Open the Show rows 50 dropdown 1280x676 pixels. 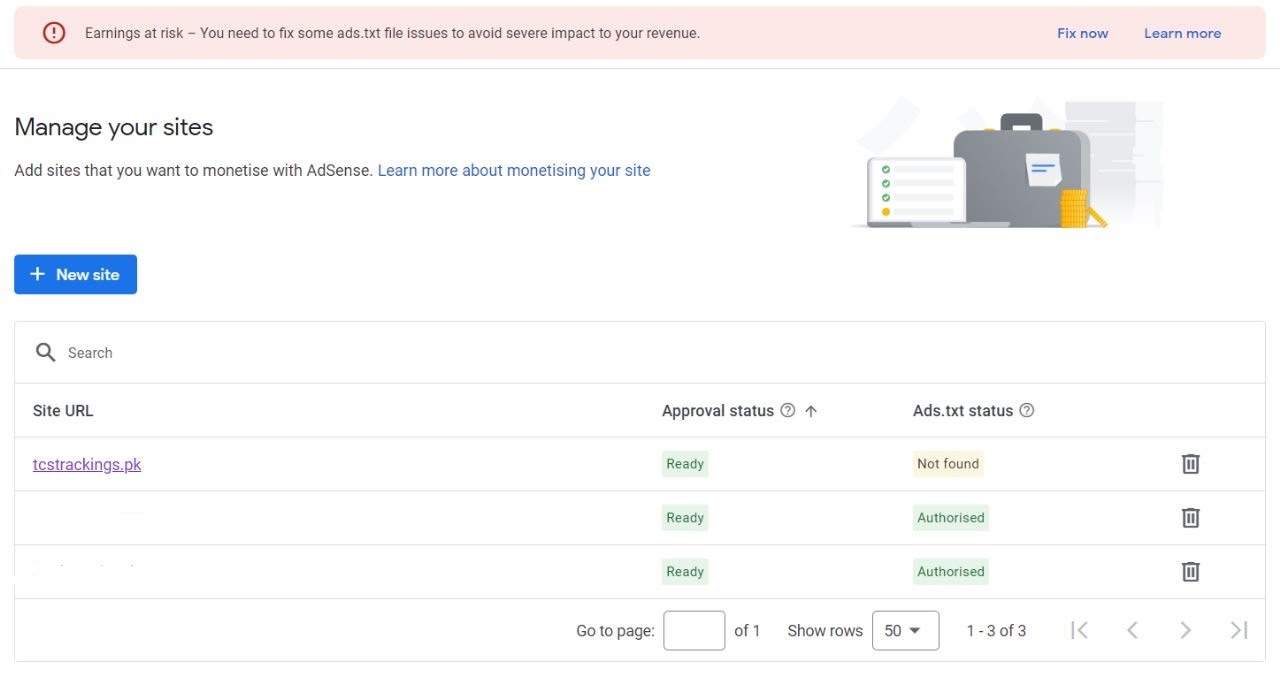point(905,631)
